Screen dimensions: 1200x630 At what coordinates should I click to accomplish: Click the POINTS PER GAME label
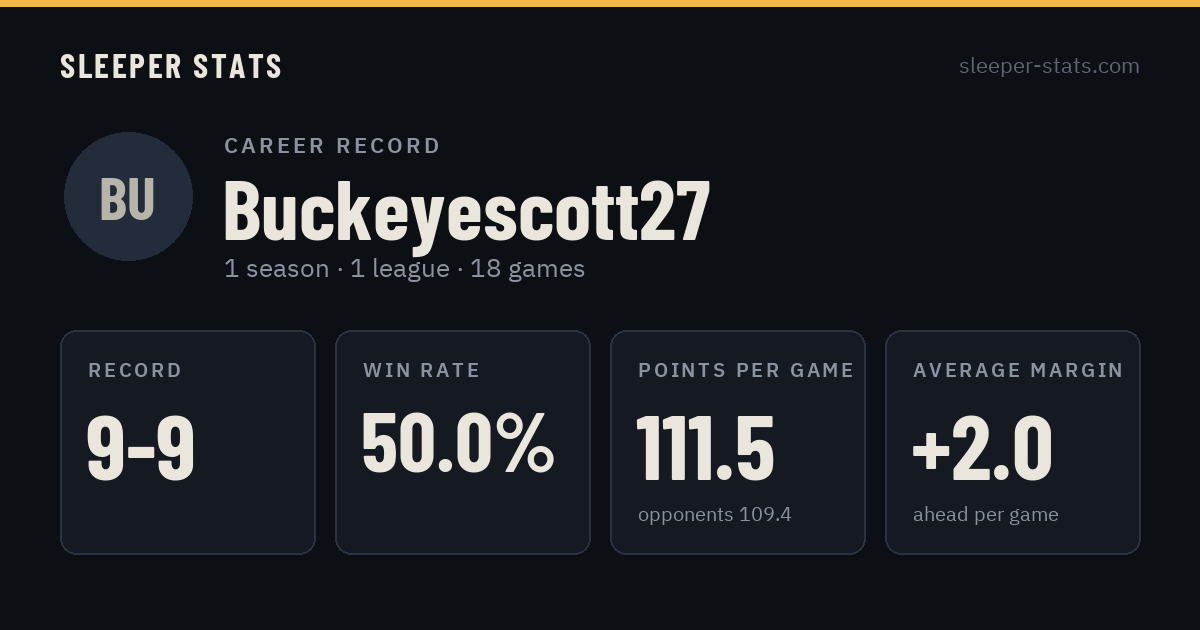coord(746,371)
